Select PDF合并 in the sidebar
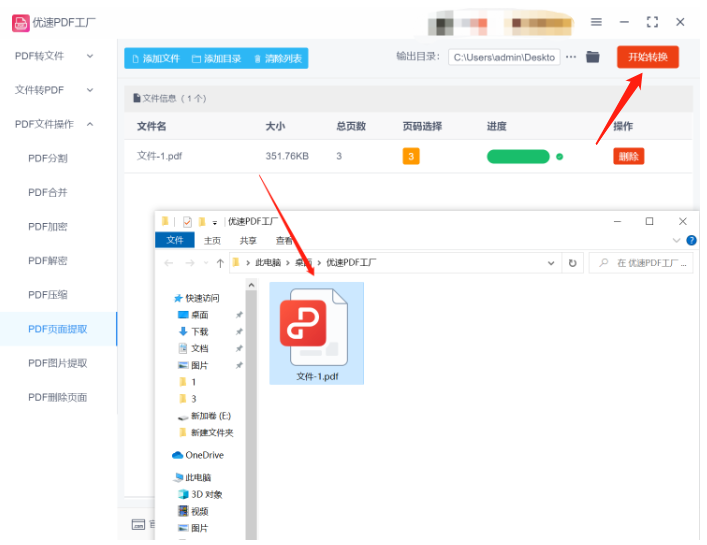This screenshot has height=545, width=707. [x=48, y=192]
